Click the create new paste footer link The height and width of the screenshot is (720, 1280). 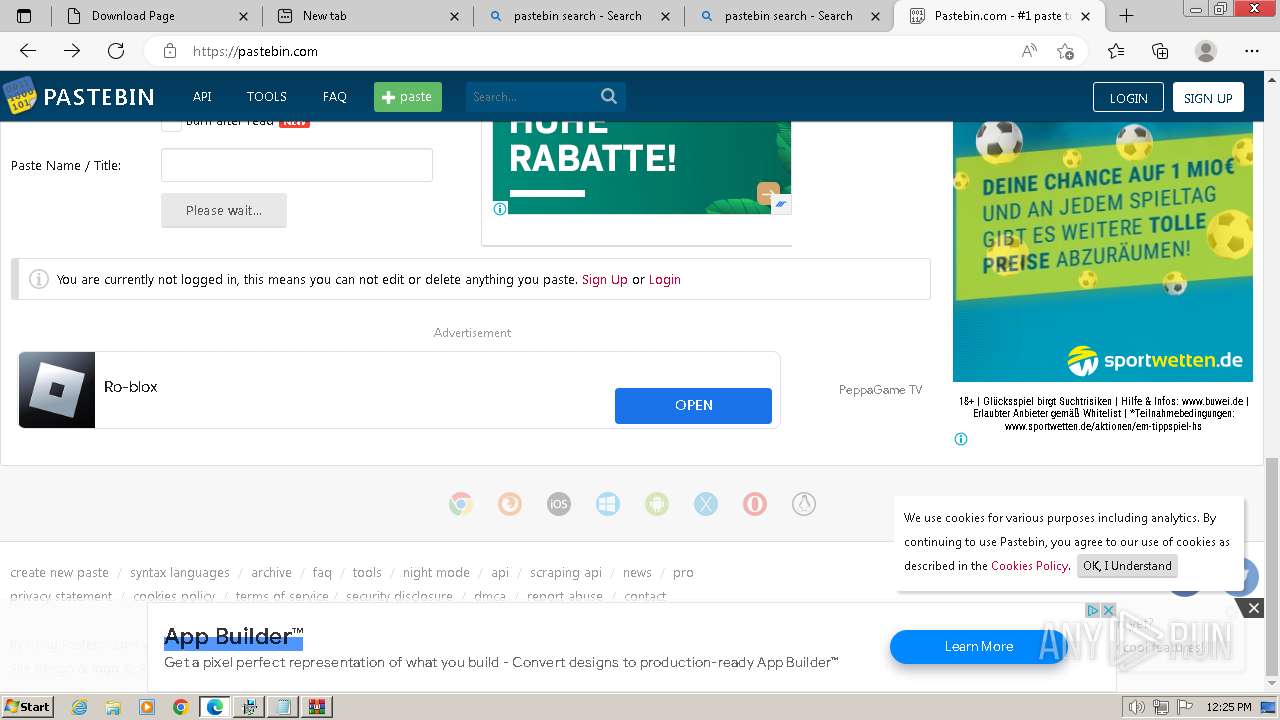(x=59, y=573)
